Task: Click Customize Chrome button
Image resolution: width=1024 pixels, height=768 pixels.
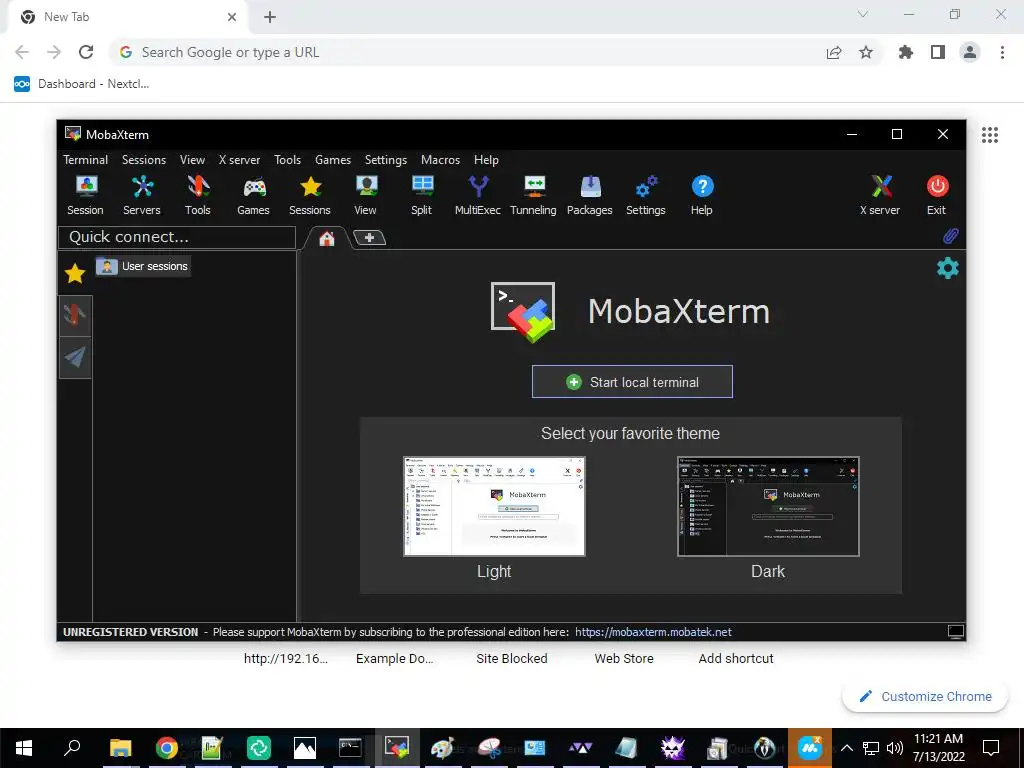Action: (925, 696)
